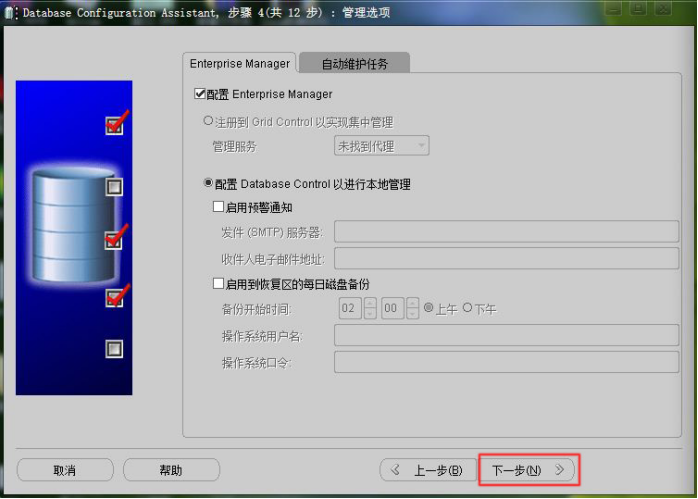Viewport: 698px width, 499px height.
Task: Click the database cylinder illustration
Action: coord(73,226)
